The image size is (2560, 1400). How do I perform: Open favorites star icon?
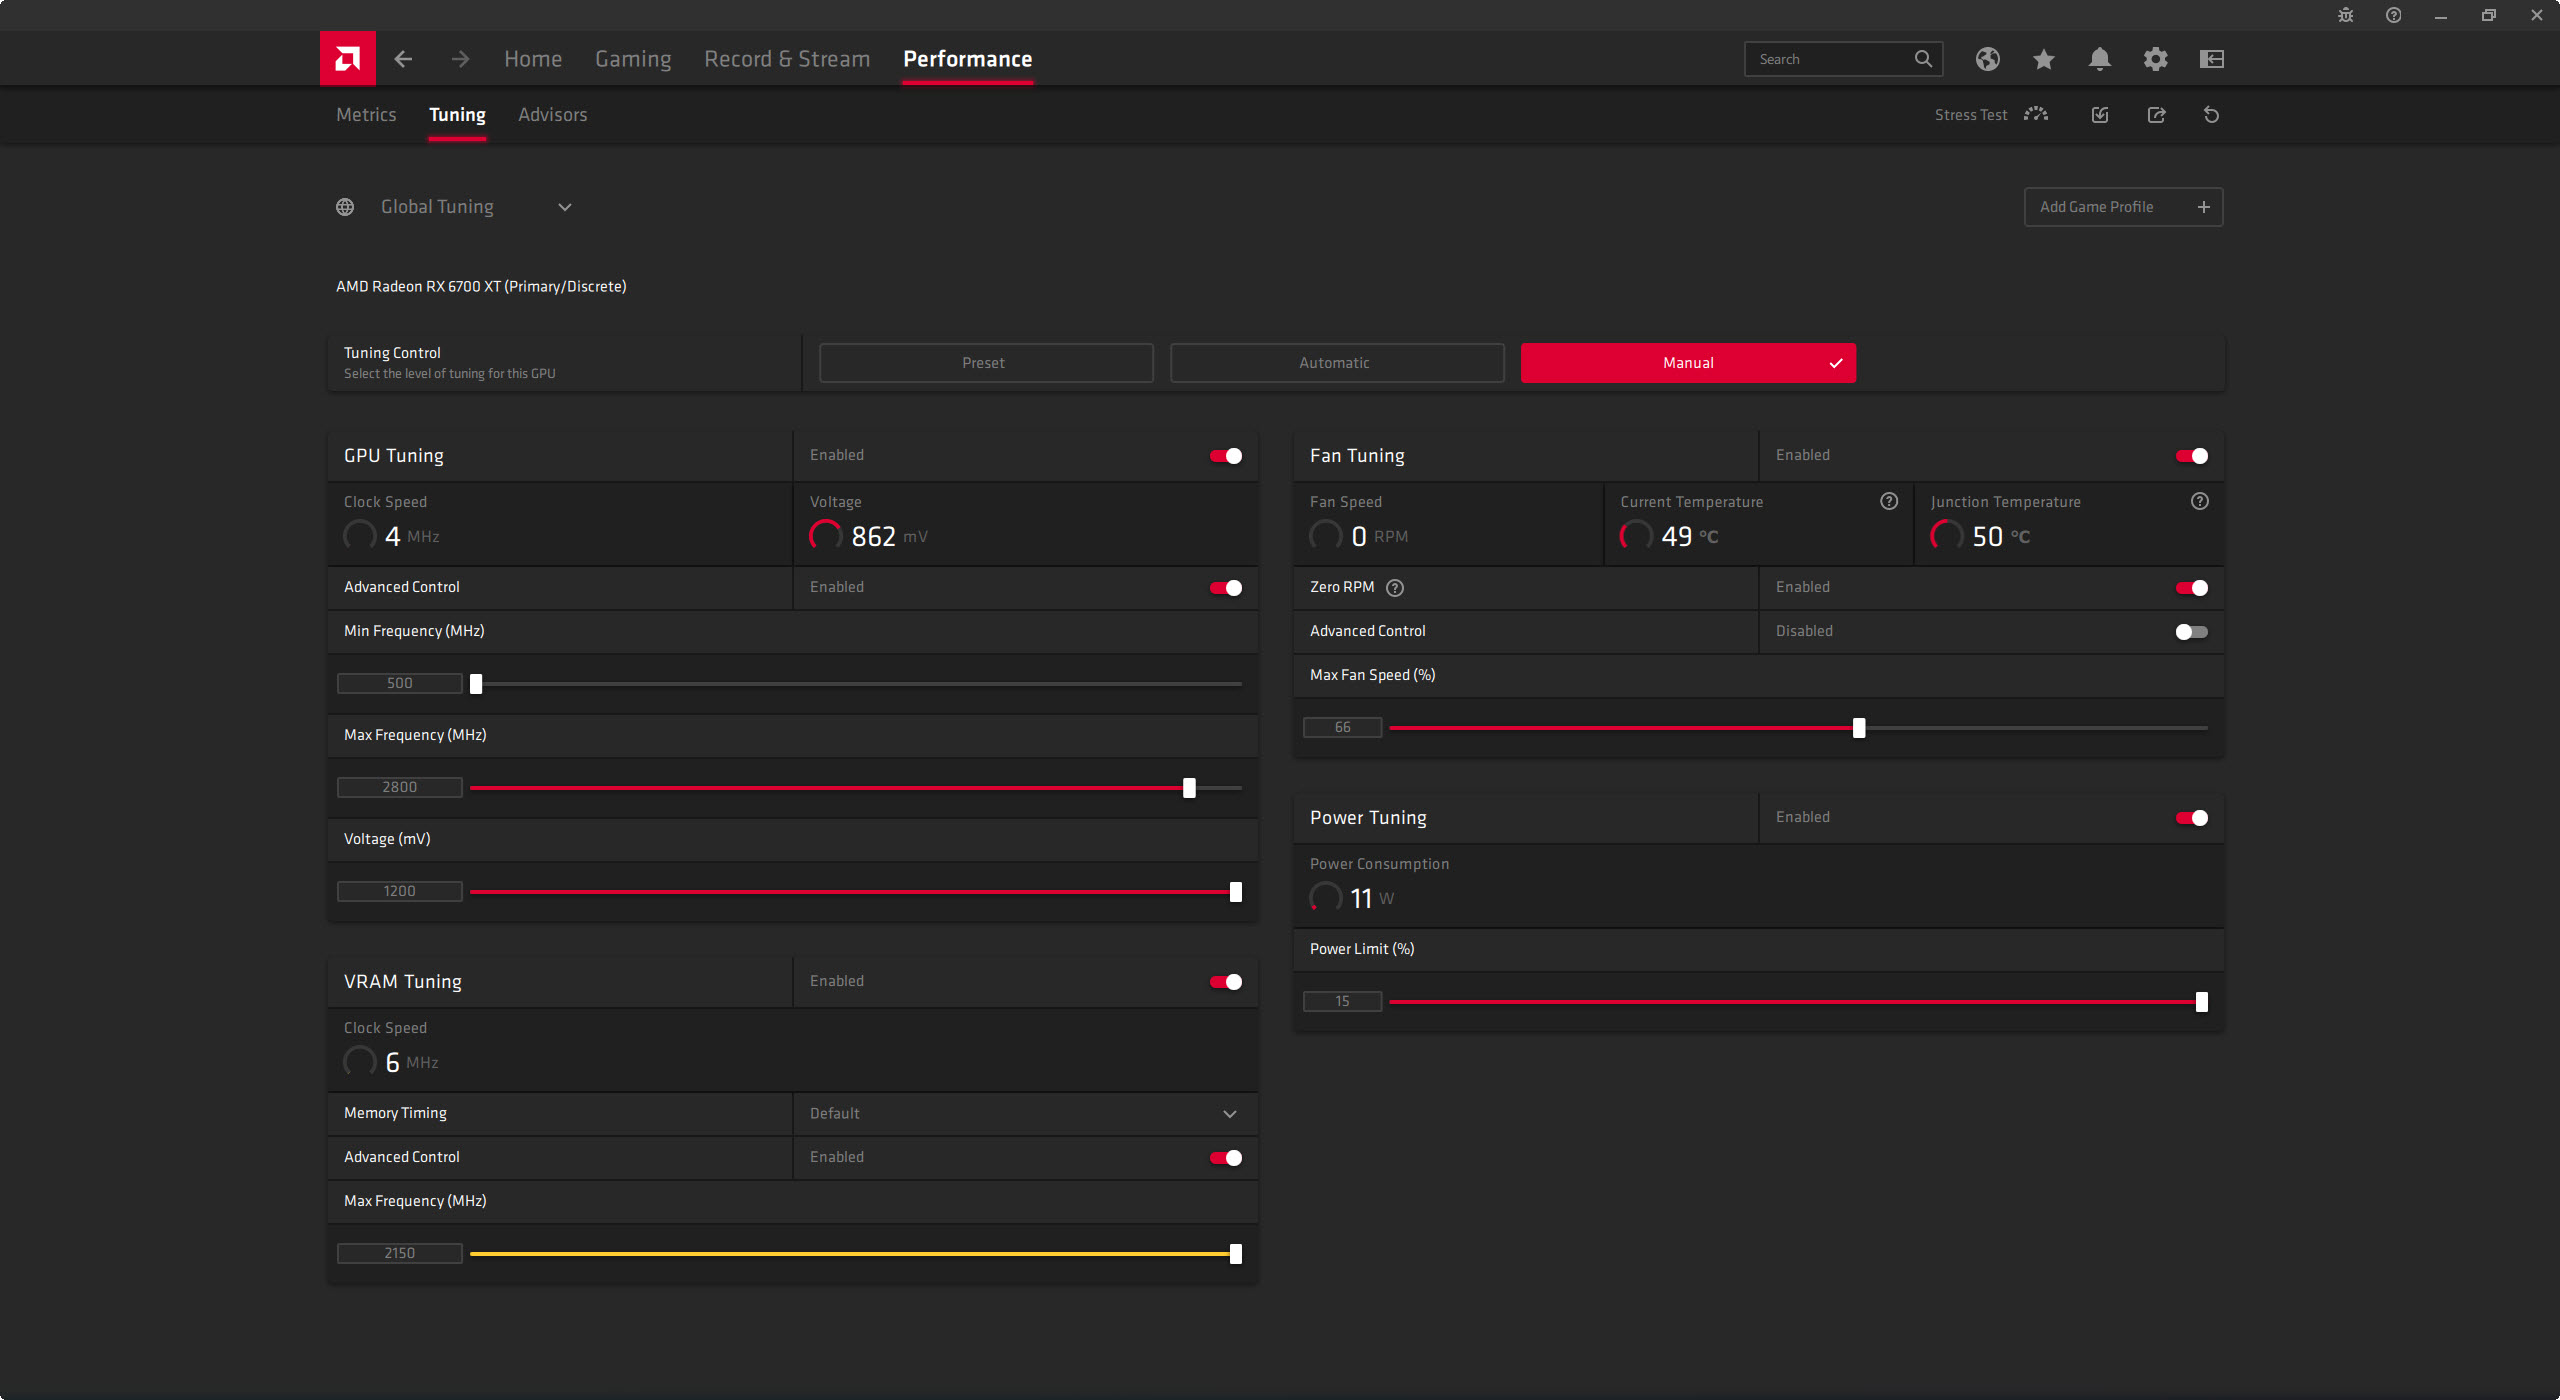click(x=2043, y=59)
